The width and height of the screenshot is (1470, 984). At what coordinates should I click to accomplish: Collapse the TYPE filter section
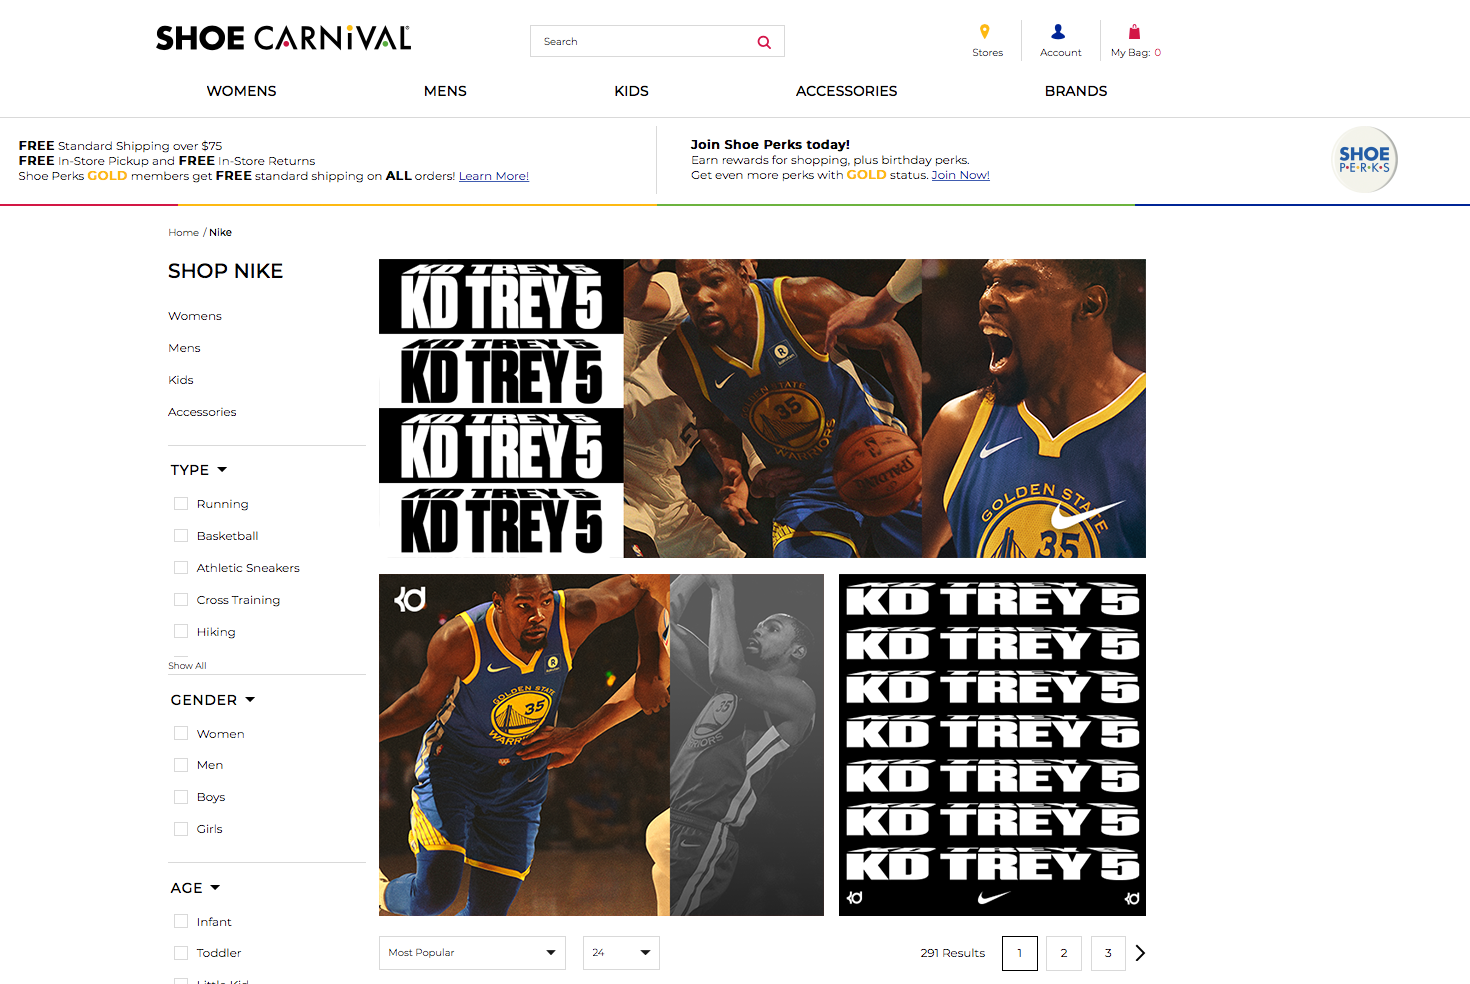(x=199, y=470)
